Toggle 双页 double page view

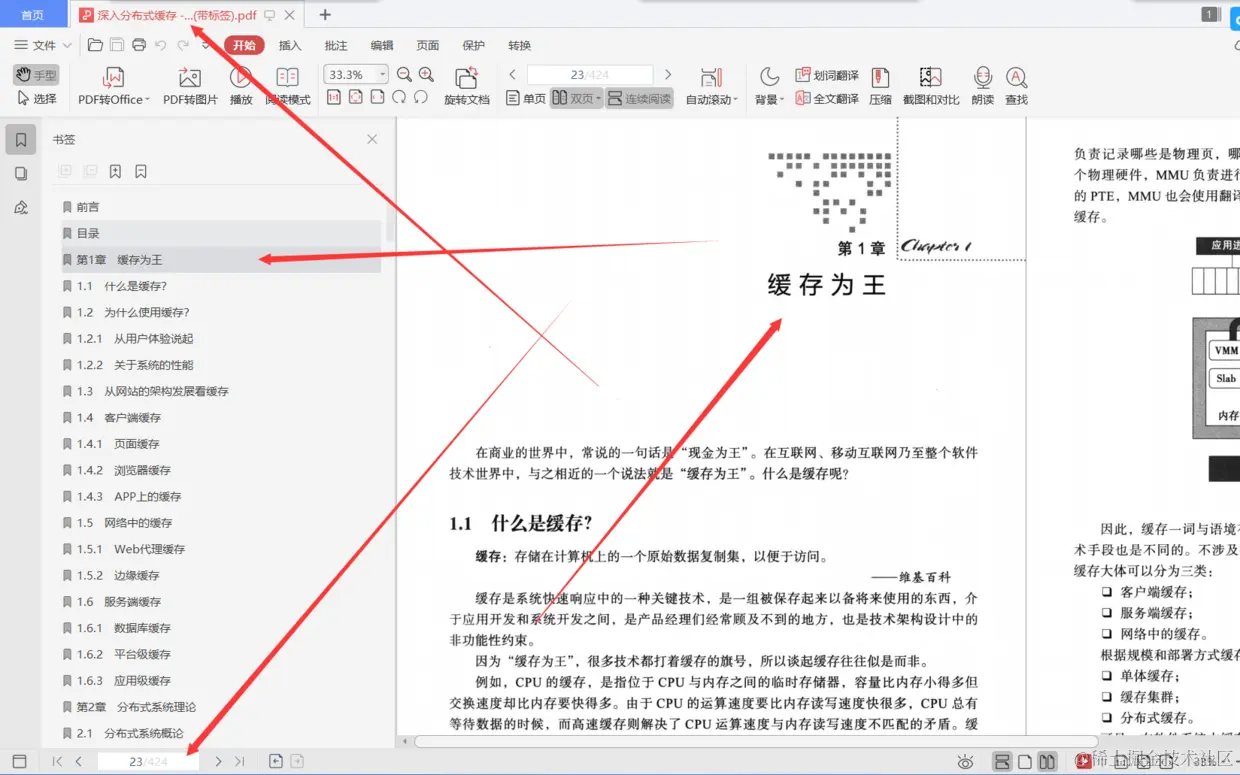(x=575, y=99)
